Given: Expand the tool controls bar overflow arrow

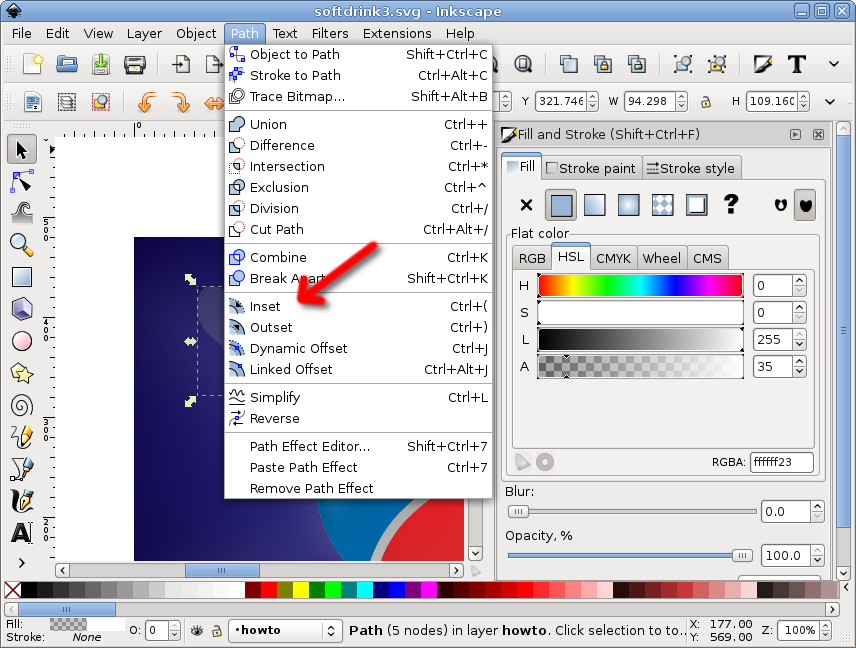Looking at the screenshot, I should coord(830,102).
